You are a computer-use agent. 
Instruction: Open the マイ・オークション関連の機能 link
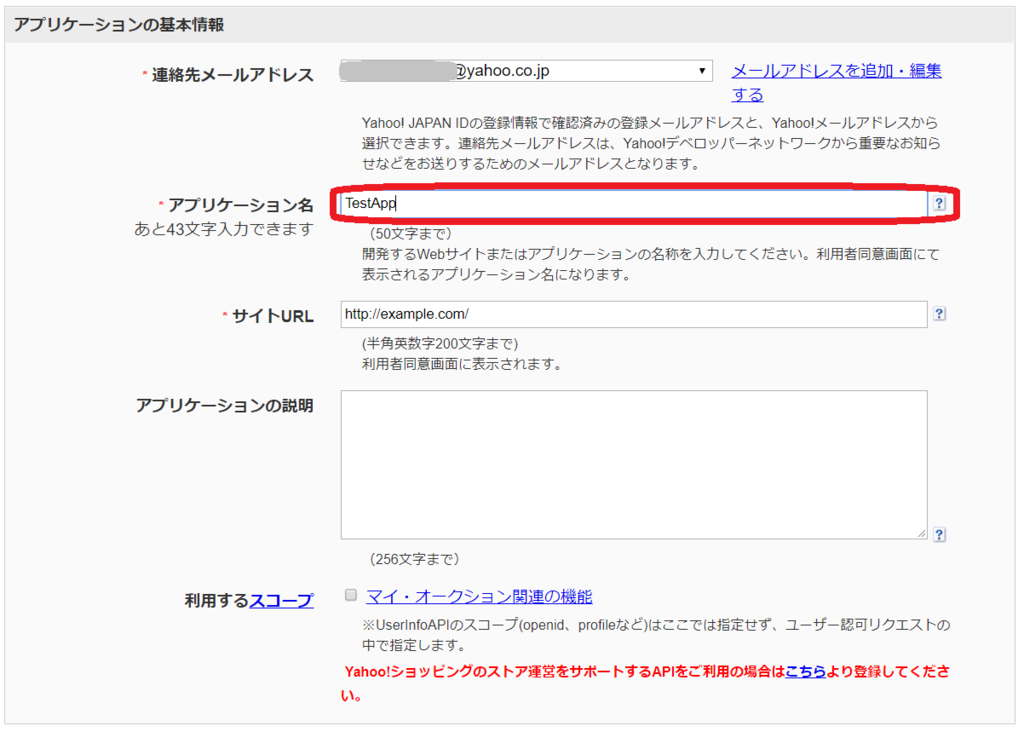tap(478, 594)
